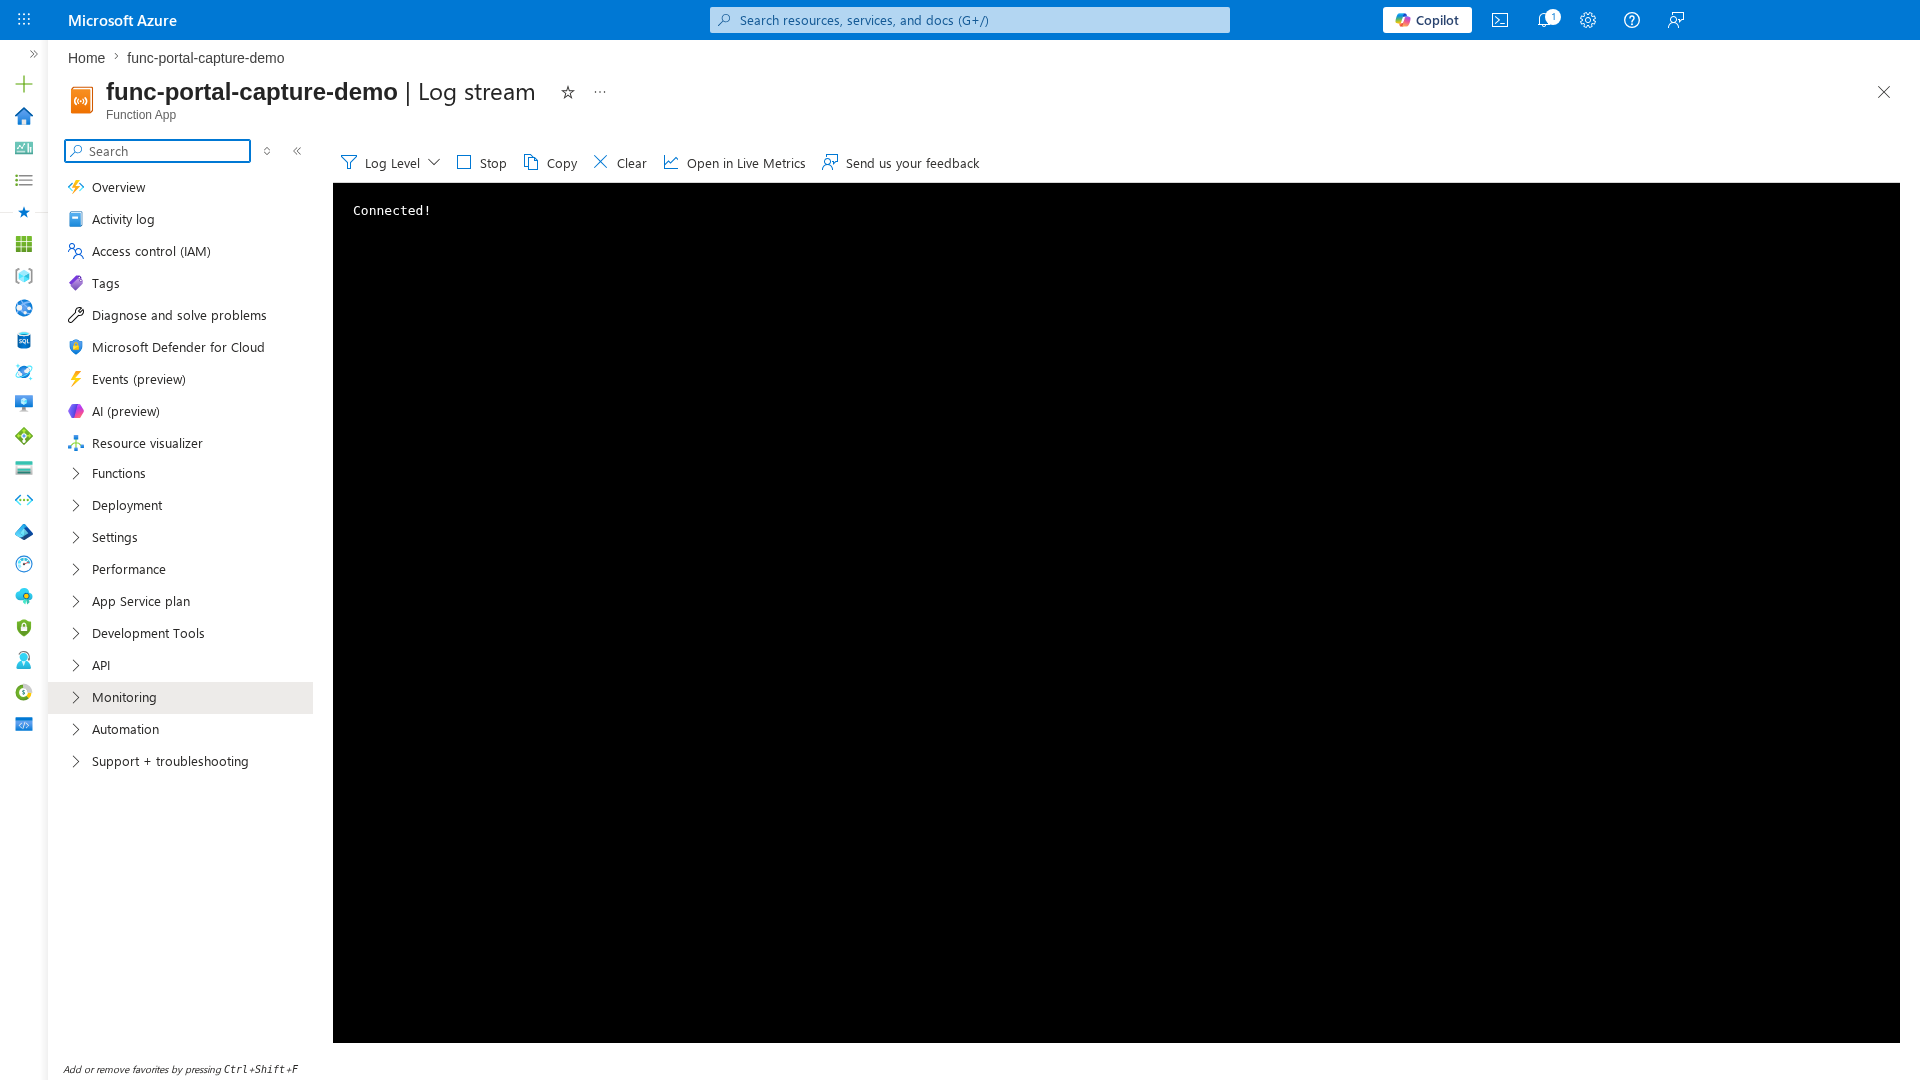Viewport: 1920px width, 1080px height.
Task: Expand the Development Tools group
Action: 180,634
